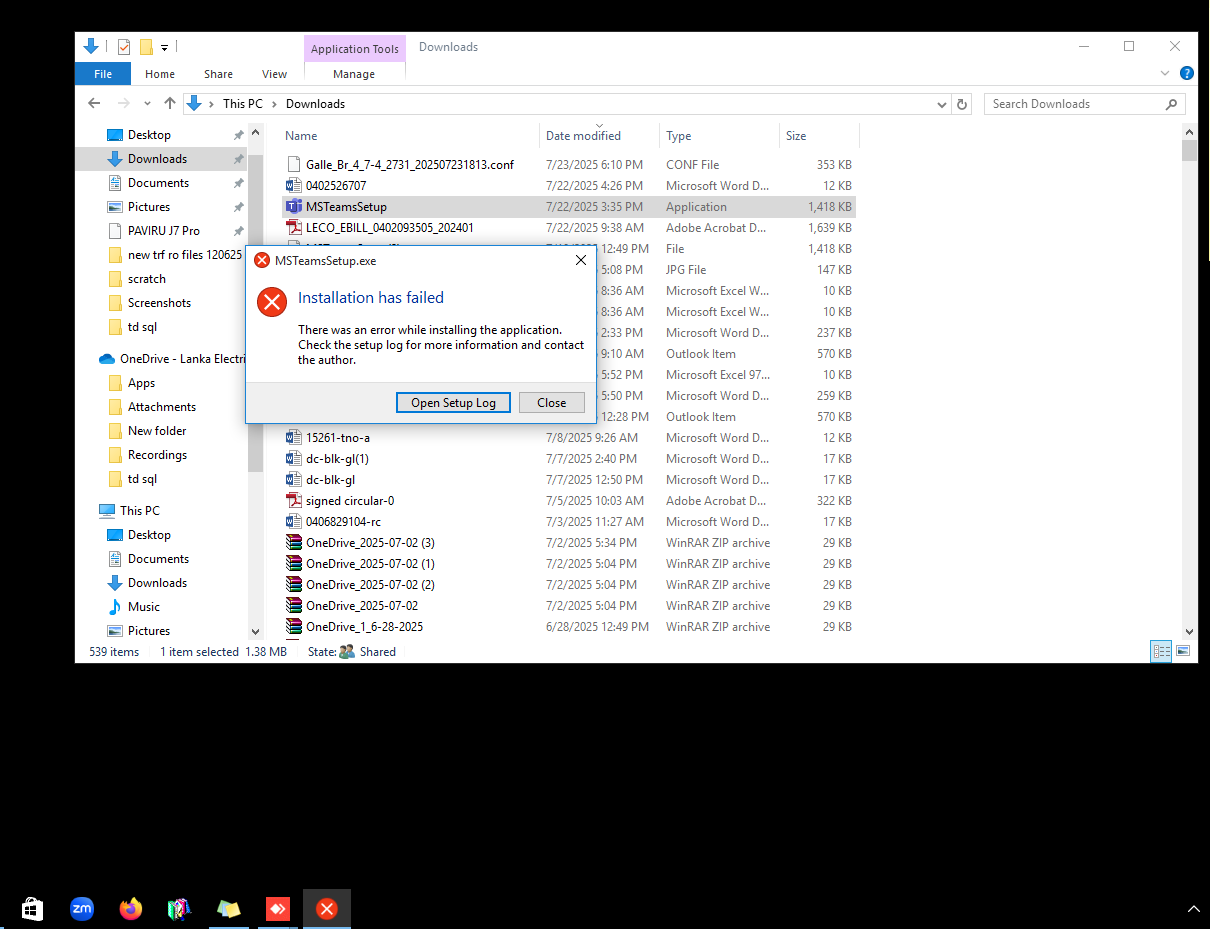The height and width of the screenshot is (930, 1210).
Task: Open OneDrive Recordings folder
Action: [x=157, y=455]
